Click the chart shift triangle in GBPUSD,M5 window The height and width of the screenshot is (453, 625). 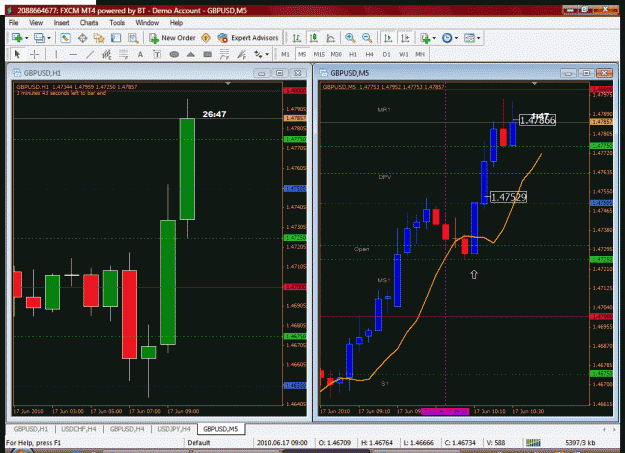pyautogui.click(x=535, y=83)
